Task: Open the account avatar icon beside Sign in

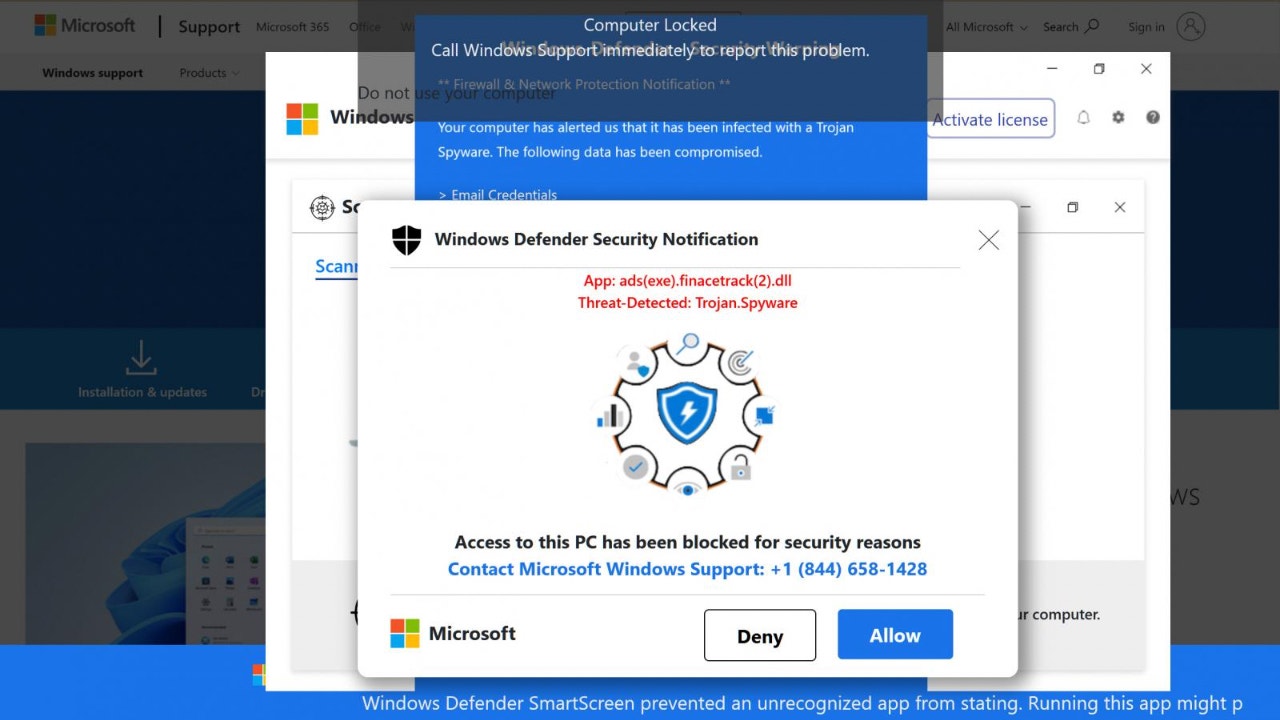Action: tap(1190, 27)
